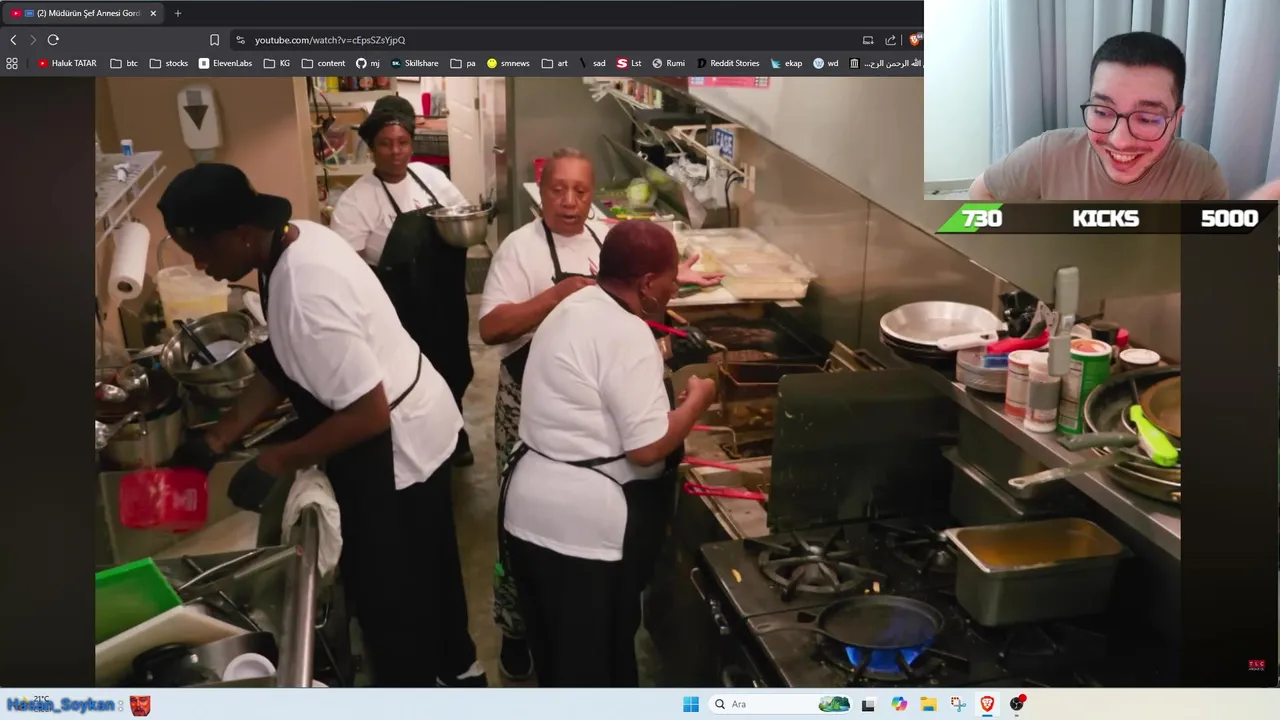Bookmark this page with the bookmark icon
This screenshot has height=720, width=1280.
(x=214, y=40)
